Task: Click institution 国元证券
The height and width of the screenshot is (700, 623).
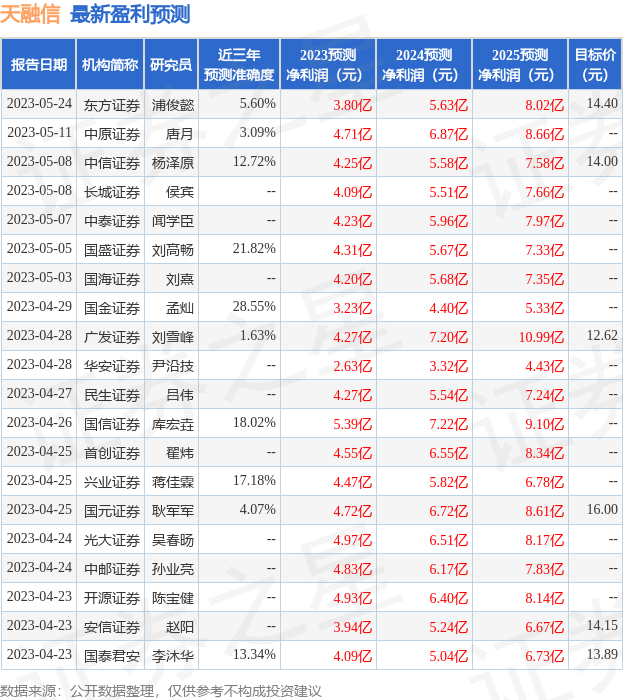Action: tap(112, 512)
